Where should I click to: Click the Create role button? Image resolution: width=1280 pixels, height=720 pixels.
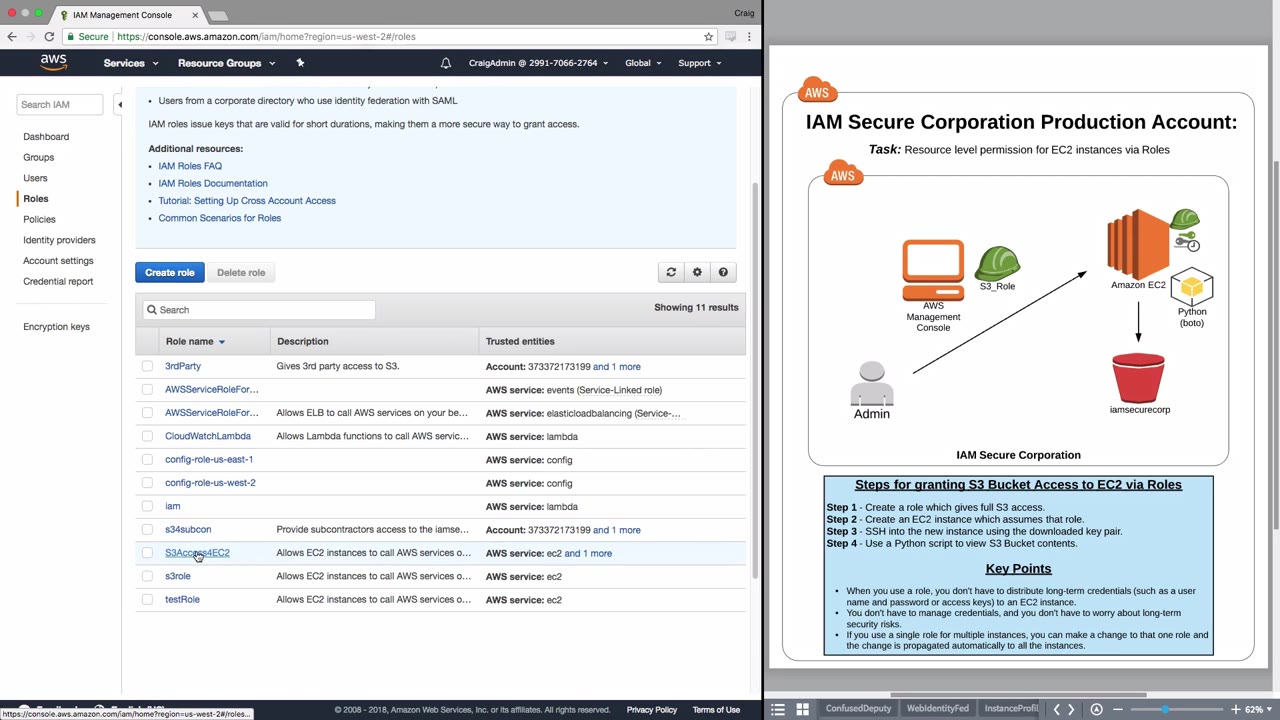point(170,272)
